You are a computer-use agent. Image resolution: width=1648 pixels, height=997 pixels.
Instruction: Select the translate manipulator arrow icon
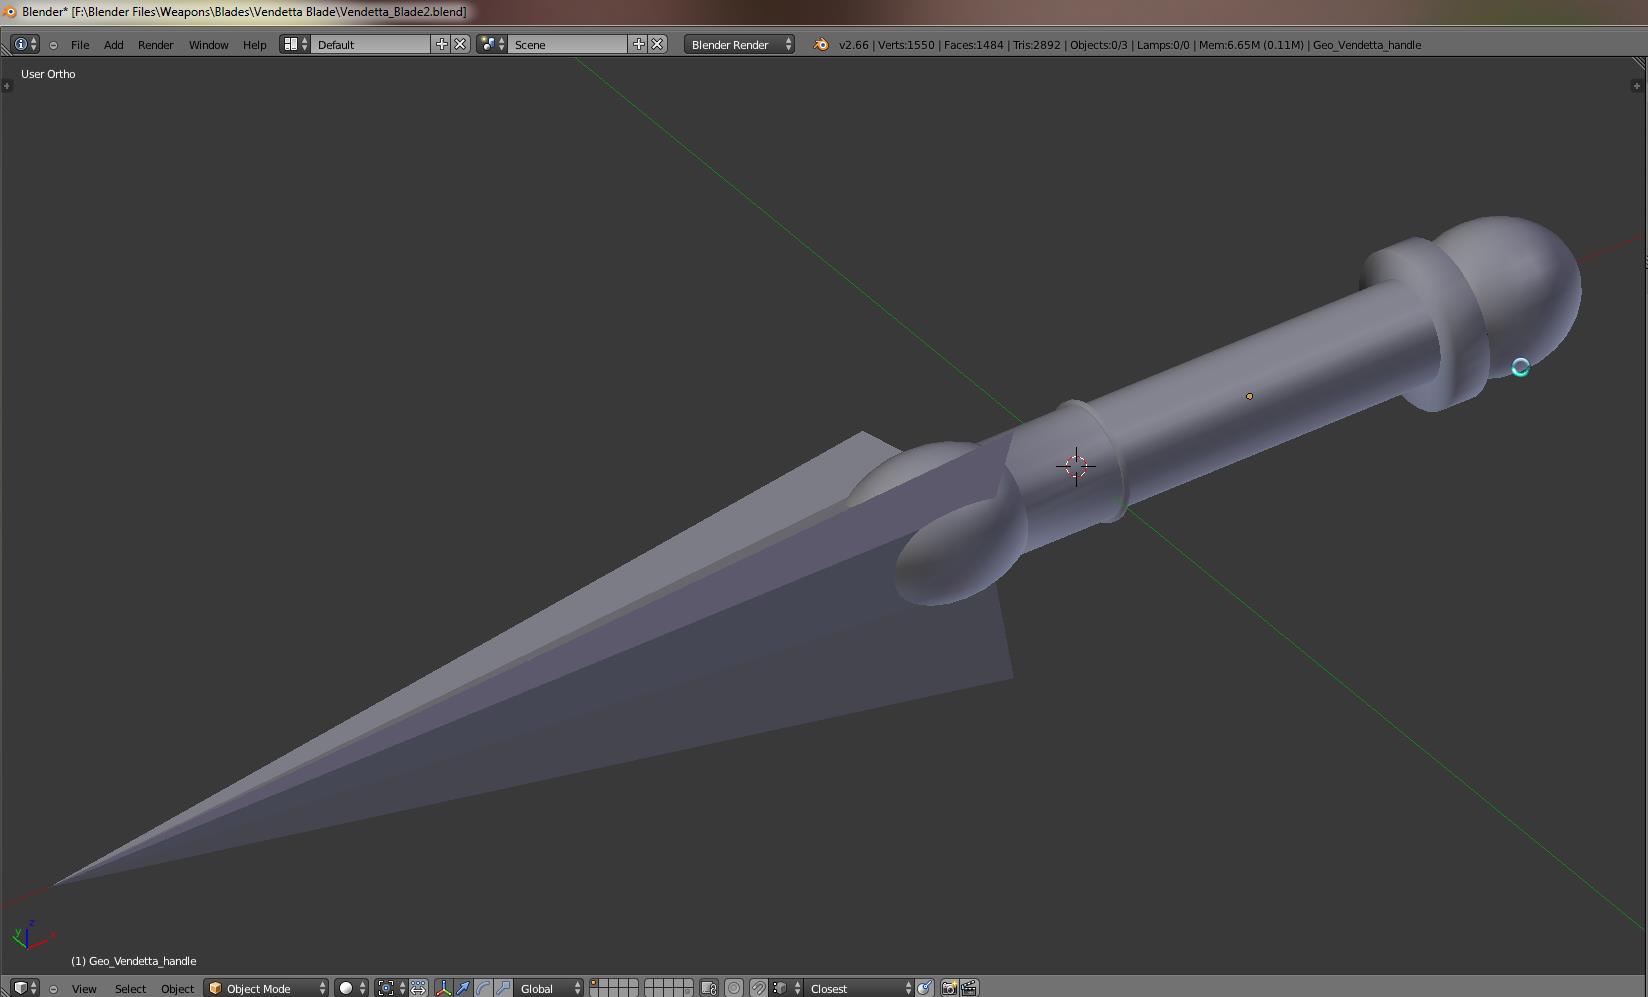coord(463,988)
